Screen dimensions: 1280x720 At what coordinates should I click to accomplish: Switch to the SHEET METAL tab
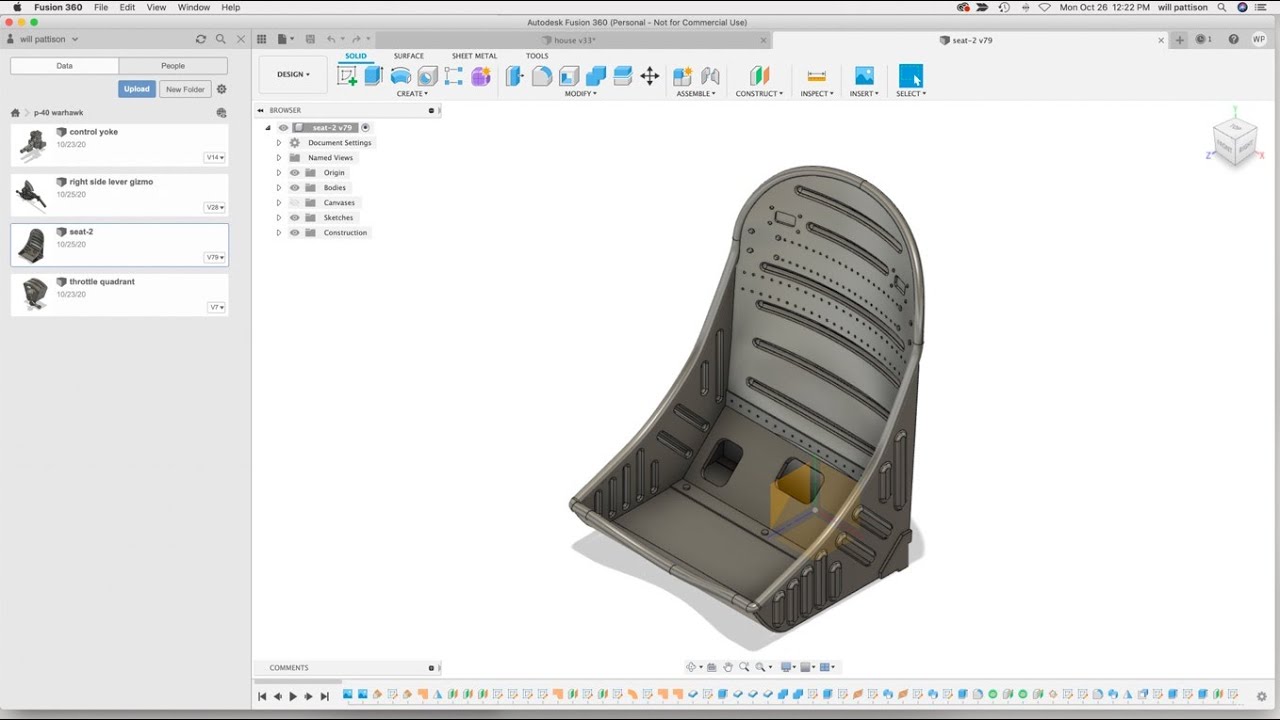click(474, 56)
